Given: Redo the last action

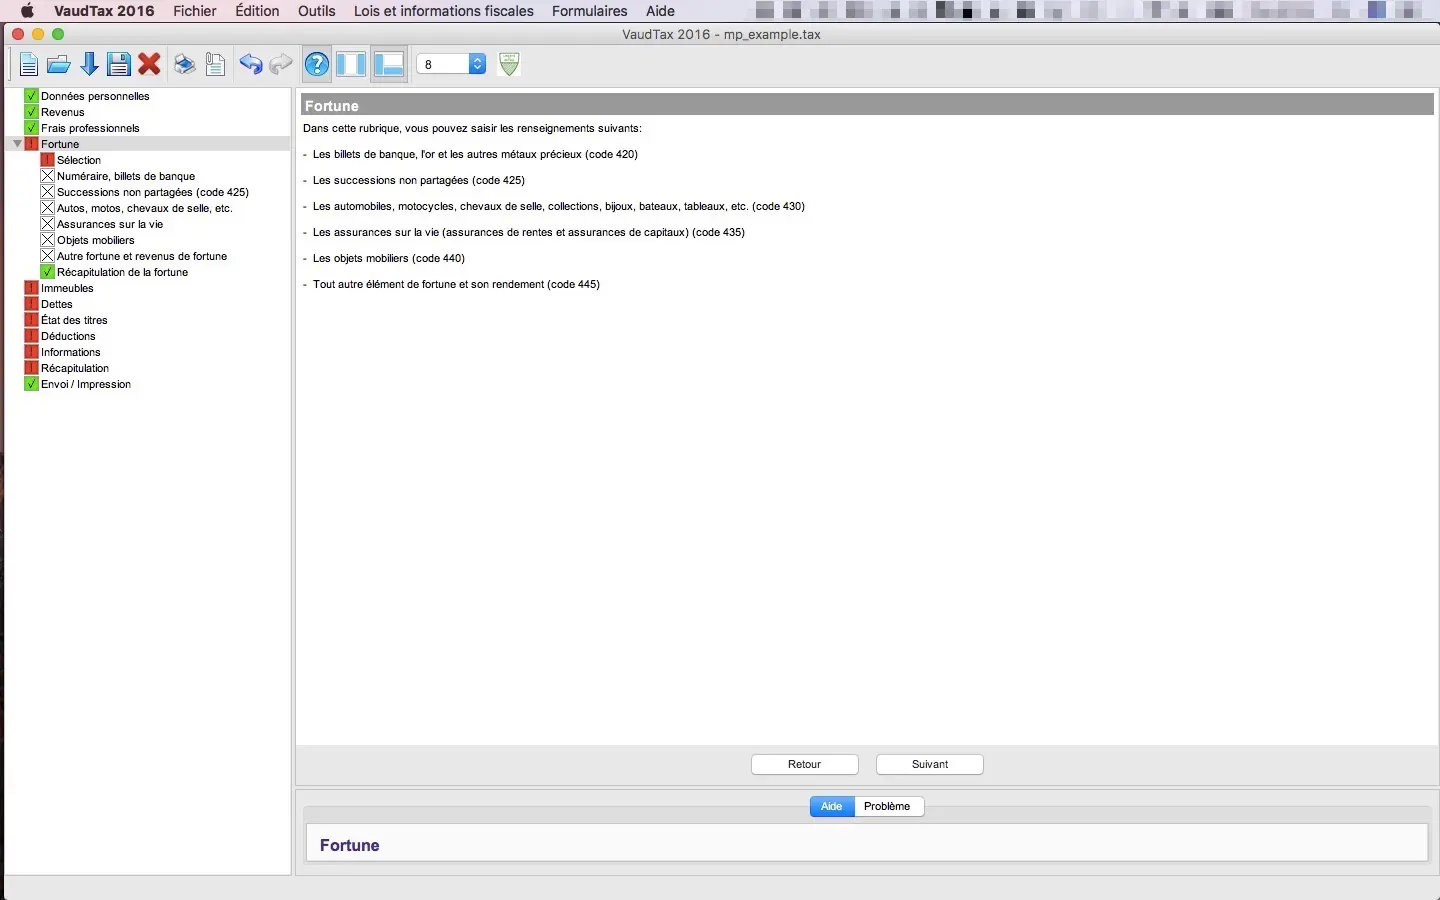Looking at the screenshot, I should 281,65.
